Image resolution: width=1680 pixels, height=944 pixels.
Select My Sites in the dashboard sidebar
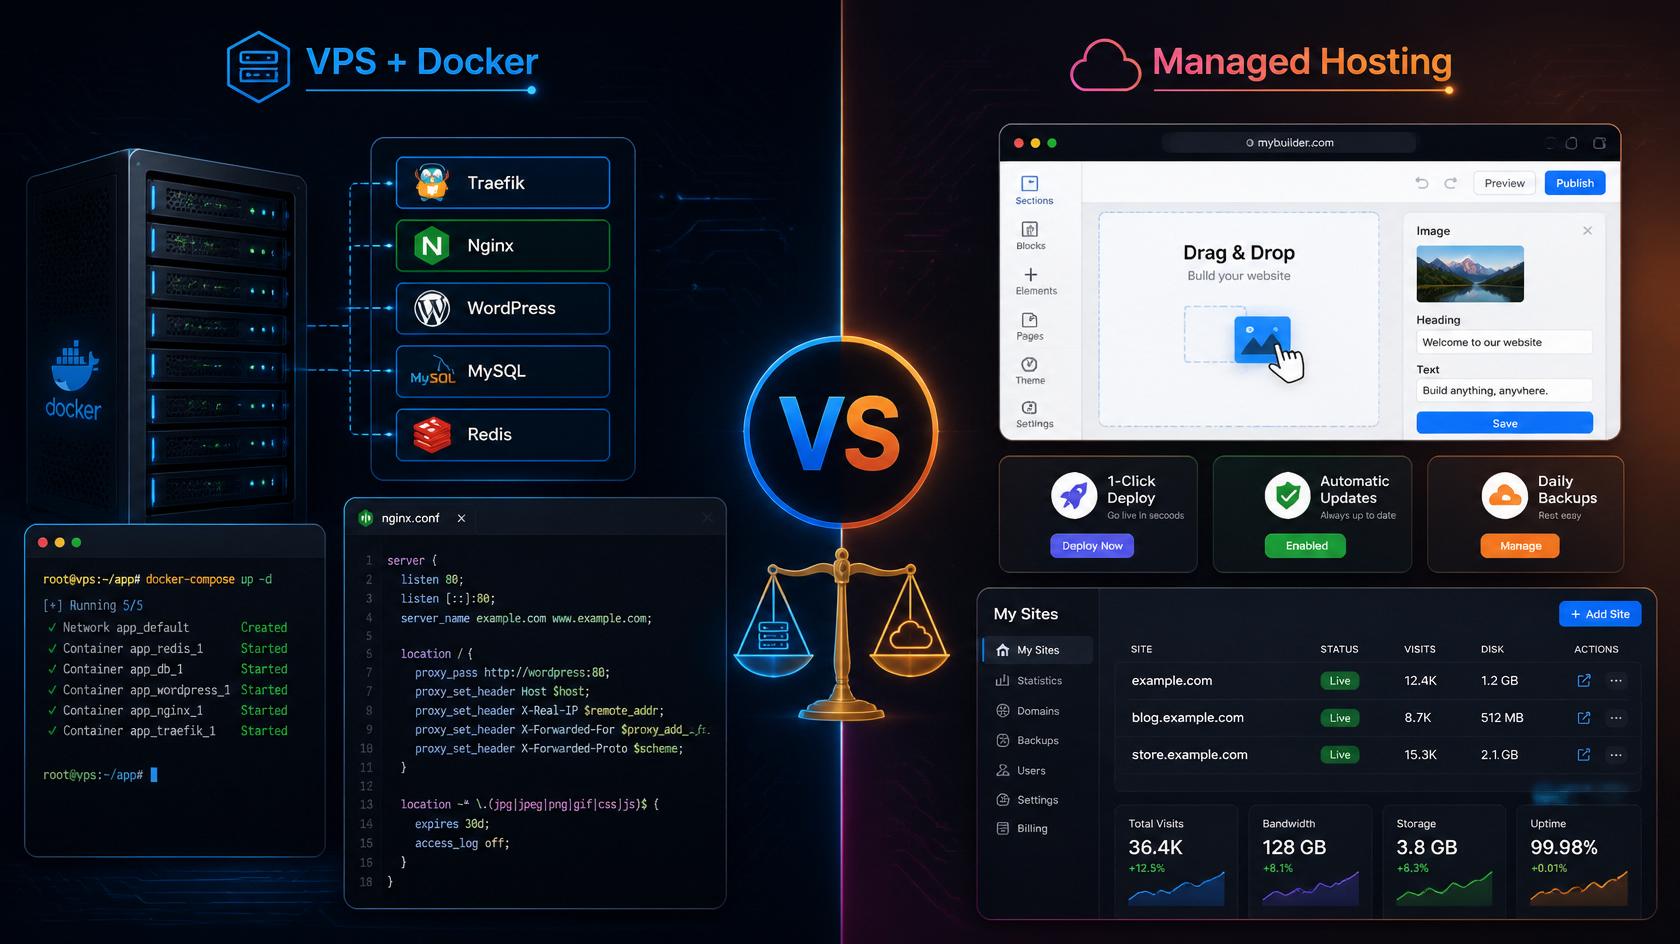click(x=1038, y=650)
